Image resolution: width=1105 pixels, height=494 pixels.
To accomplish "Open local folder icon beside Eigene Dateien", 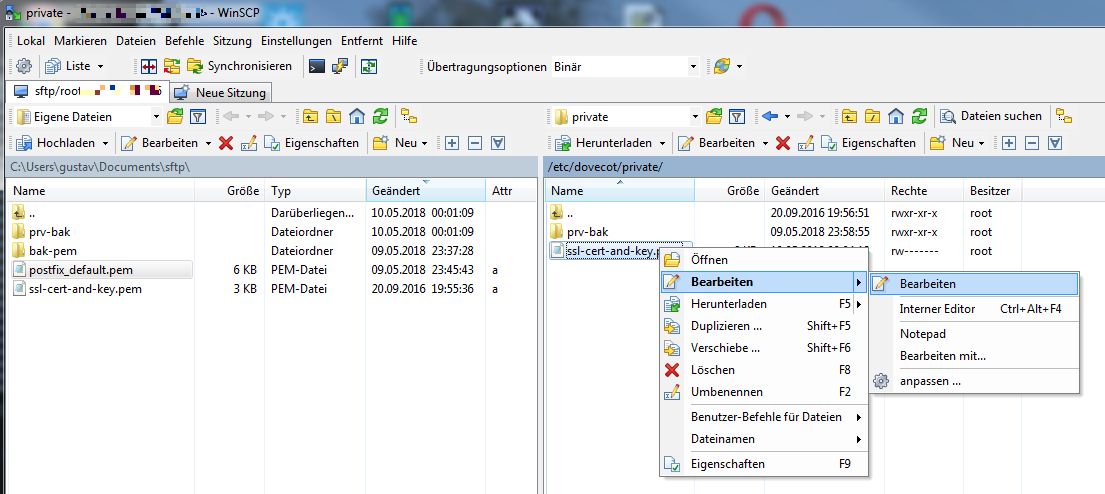I will [175, 116].
